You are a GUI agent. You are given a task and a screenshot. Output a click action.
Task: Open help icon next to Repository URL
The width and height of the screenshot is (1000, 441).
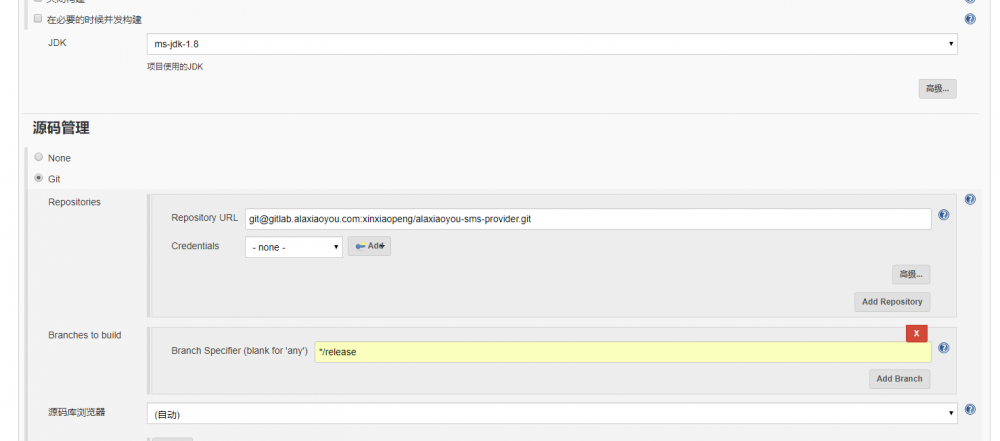(x=944, y=215)
